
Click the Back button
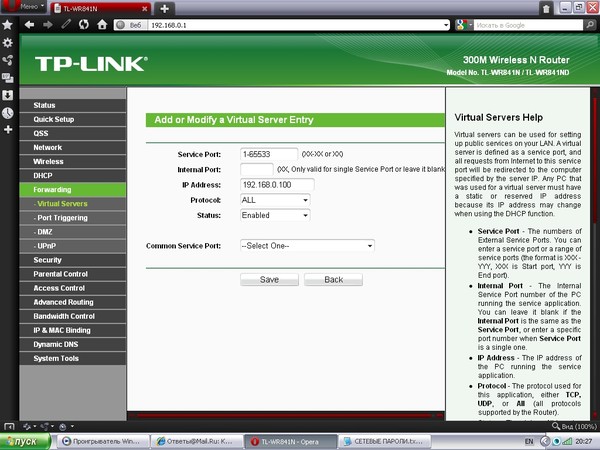tap(333, 280)
